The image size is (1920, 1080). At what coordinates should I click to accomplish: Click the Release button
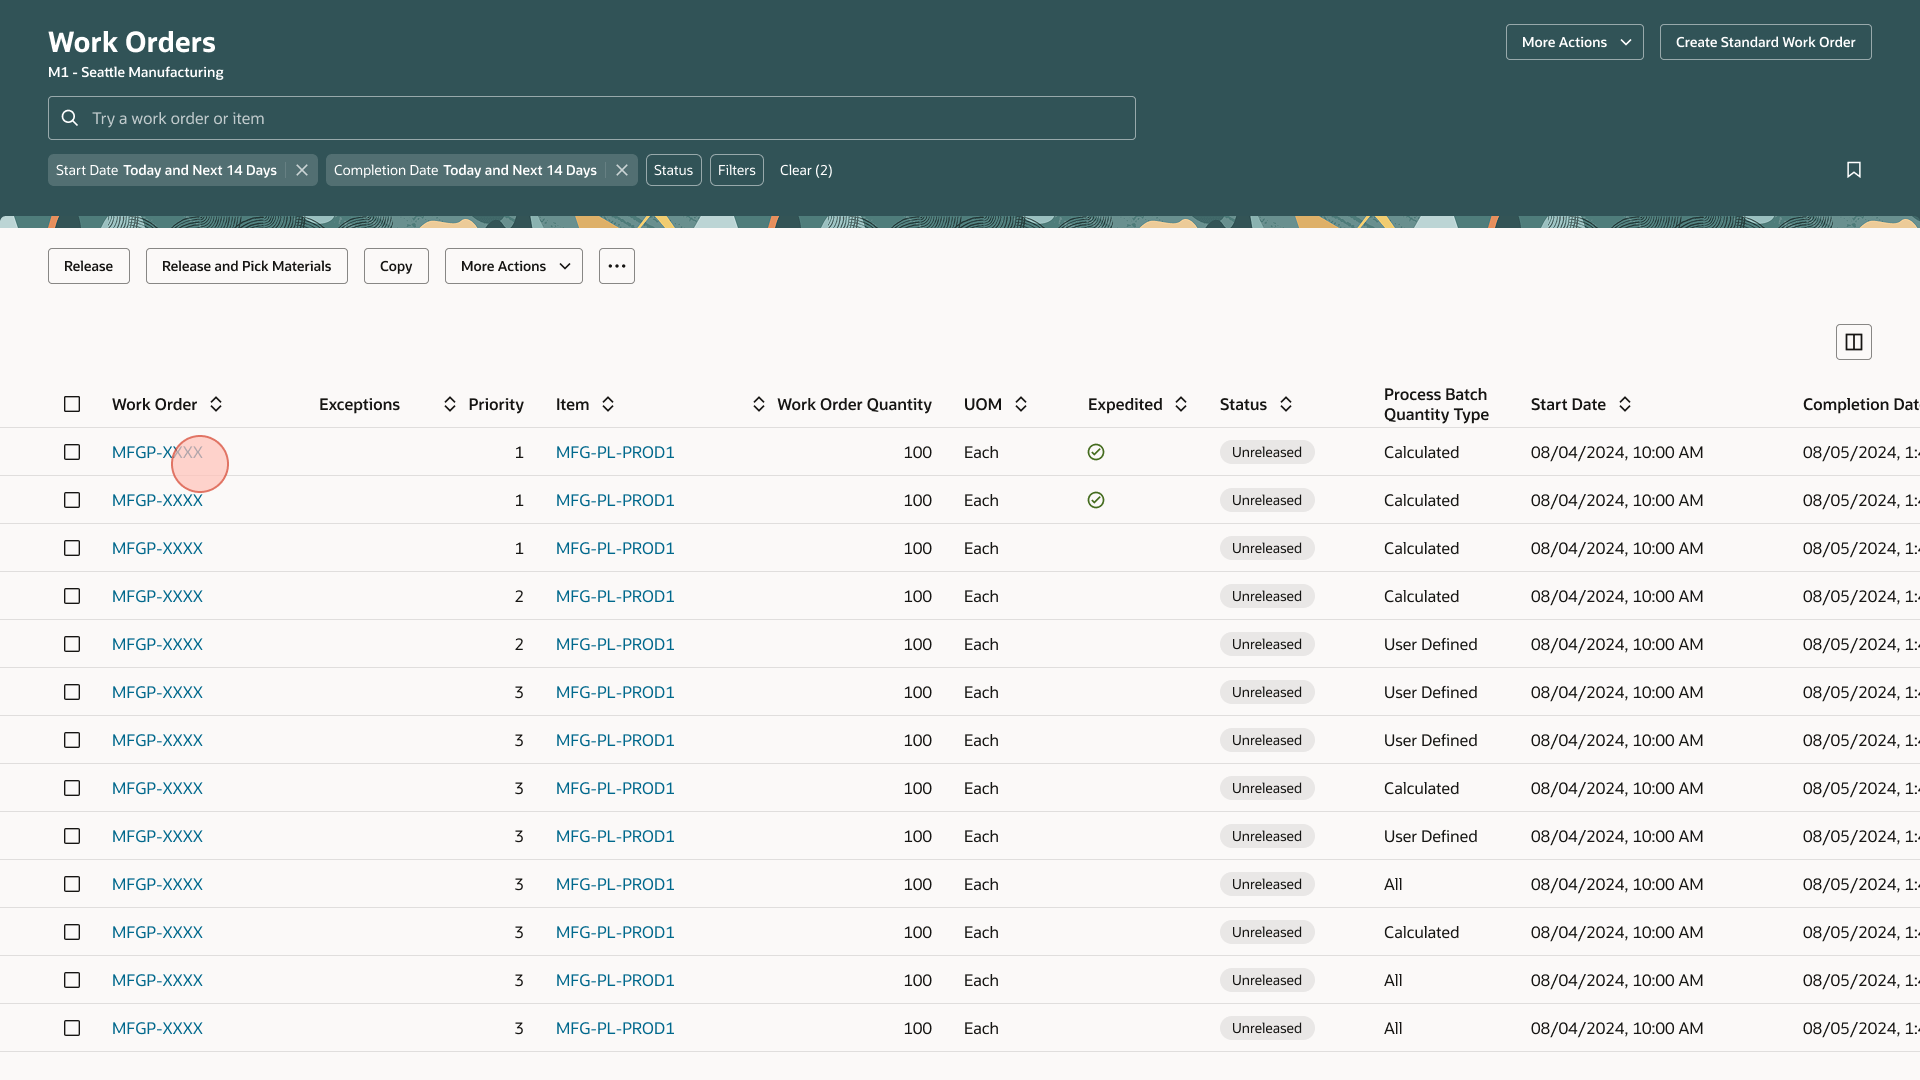(x=89, y=266)
